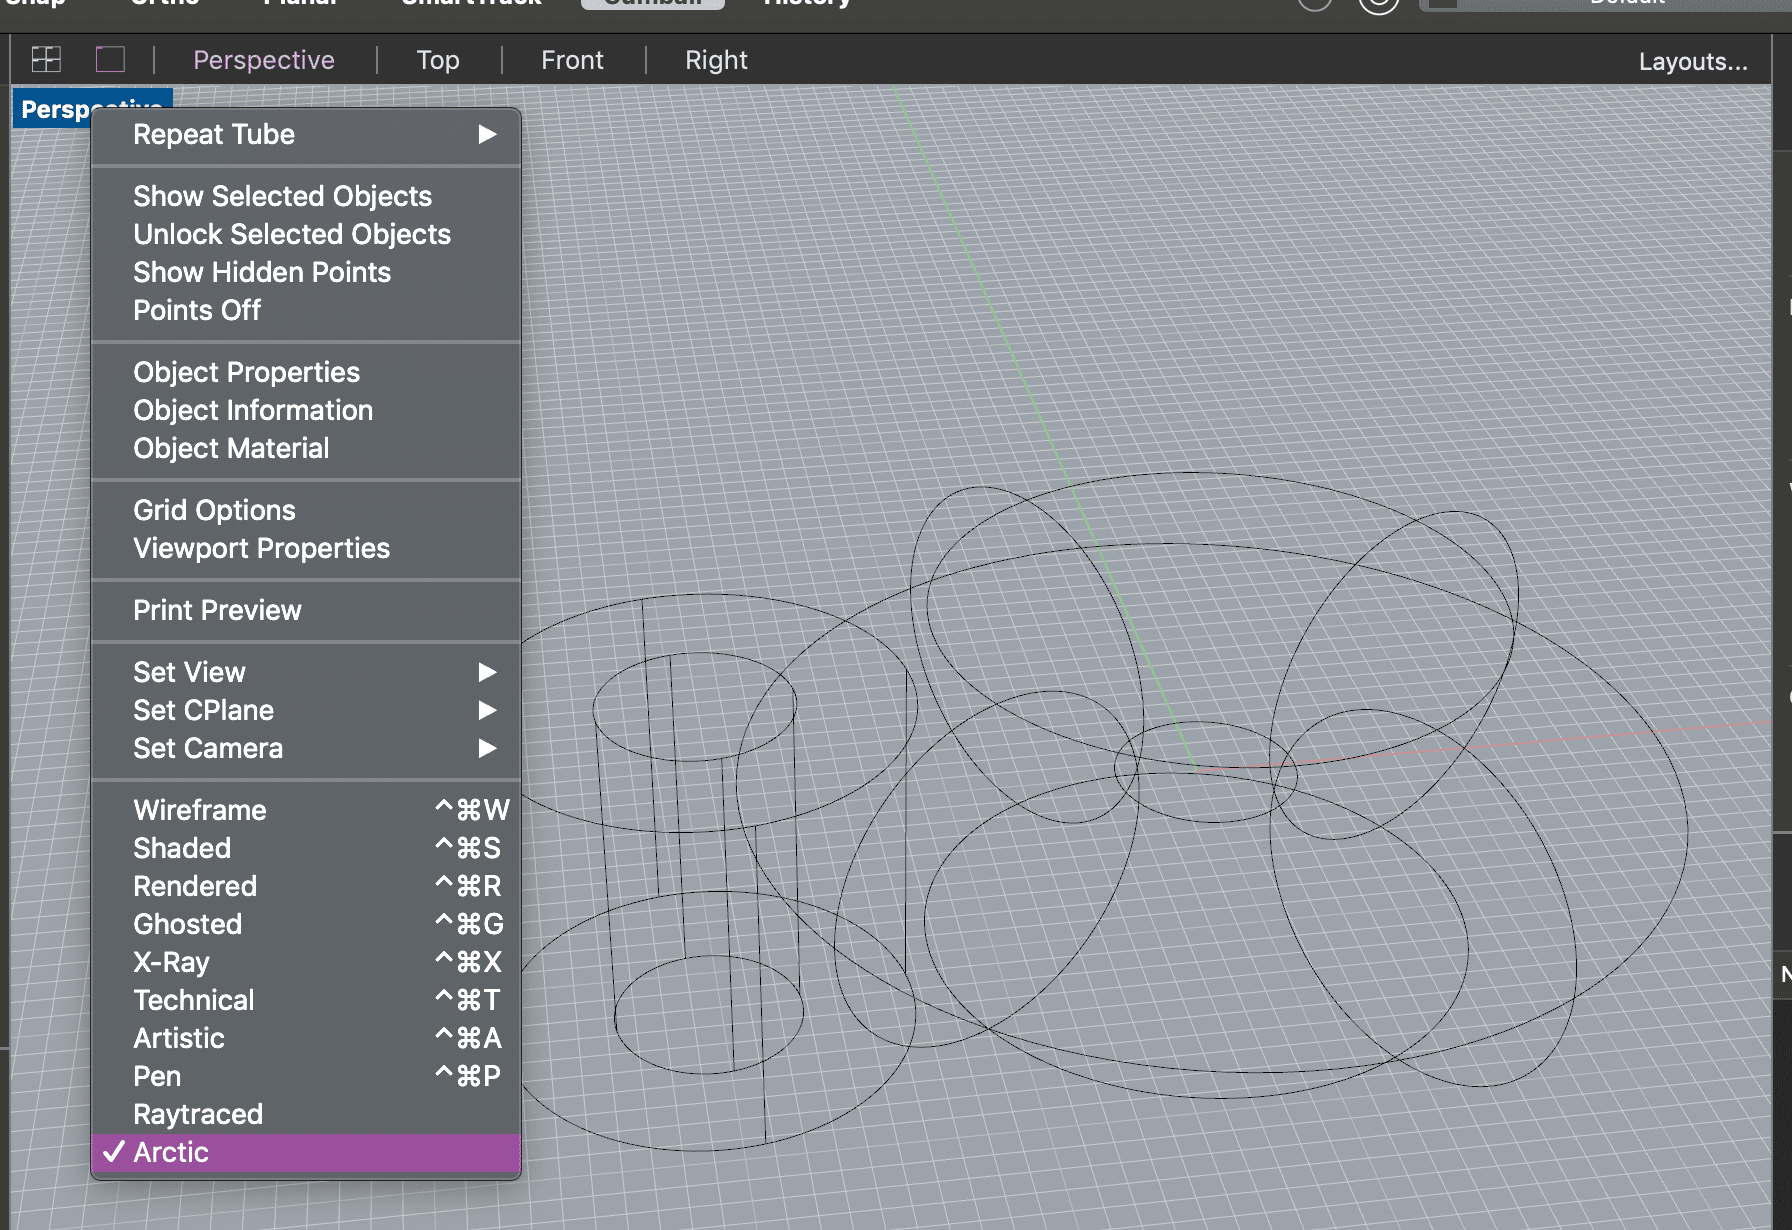This screenshot has height=1230, width=1792.
Task: Toggle History recording
Action: click(x=806, y=4)
